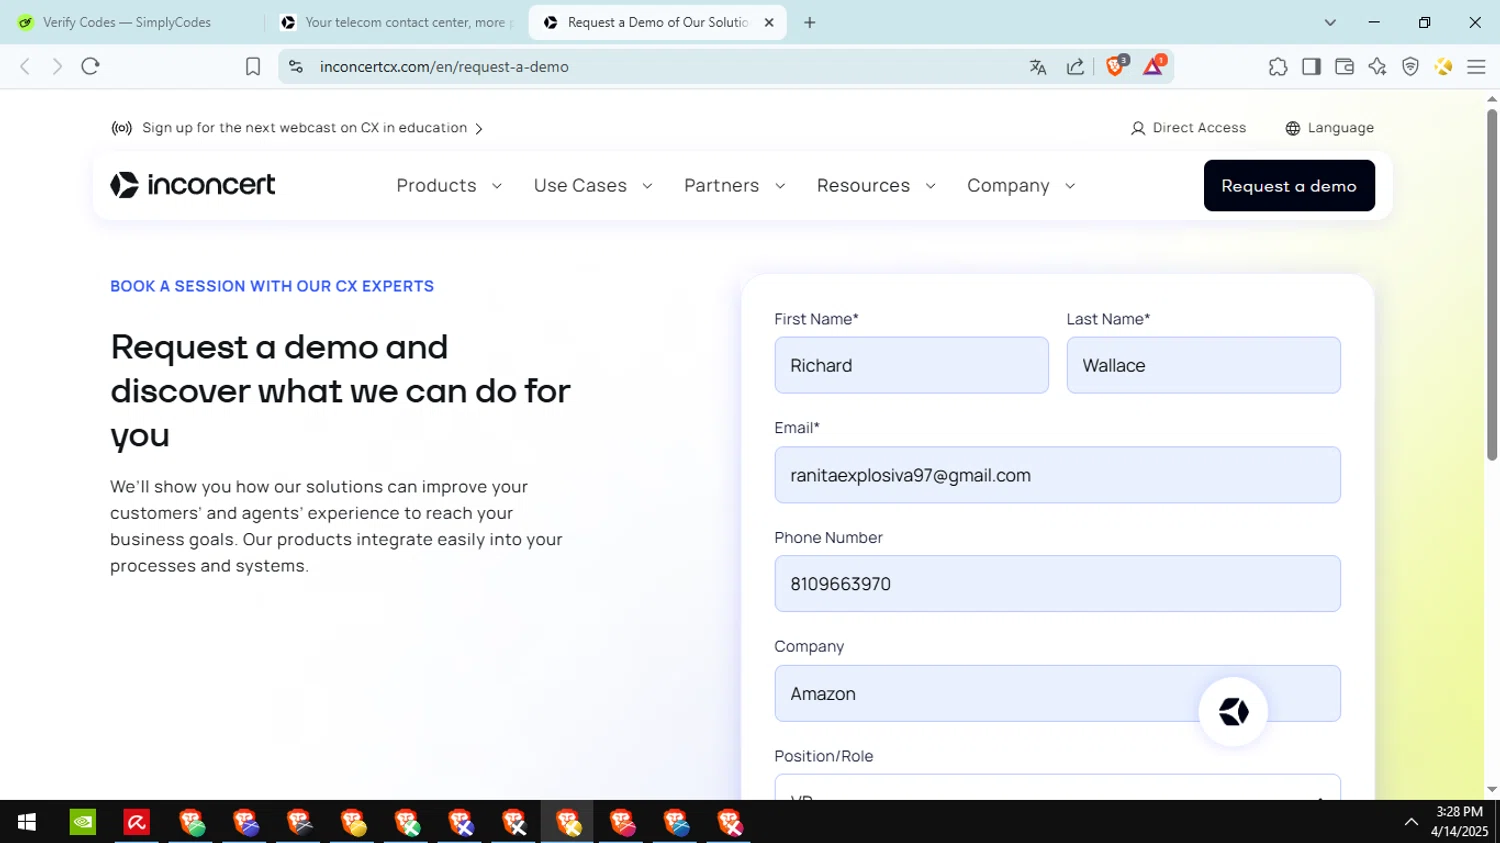Click the Company input field

(x=1057, y=694)
